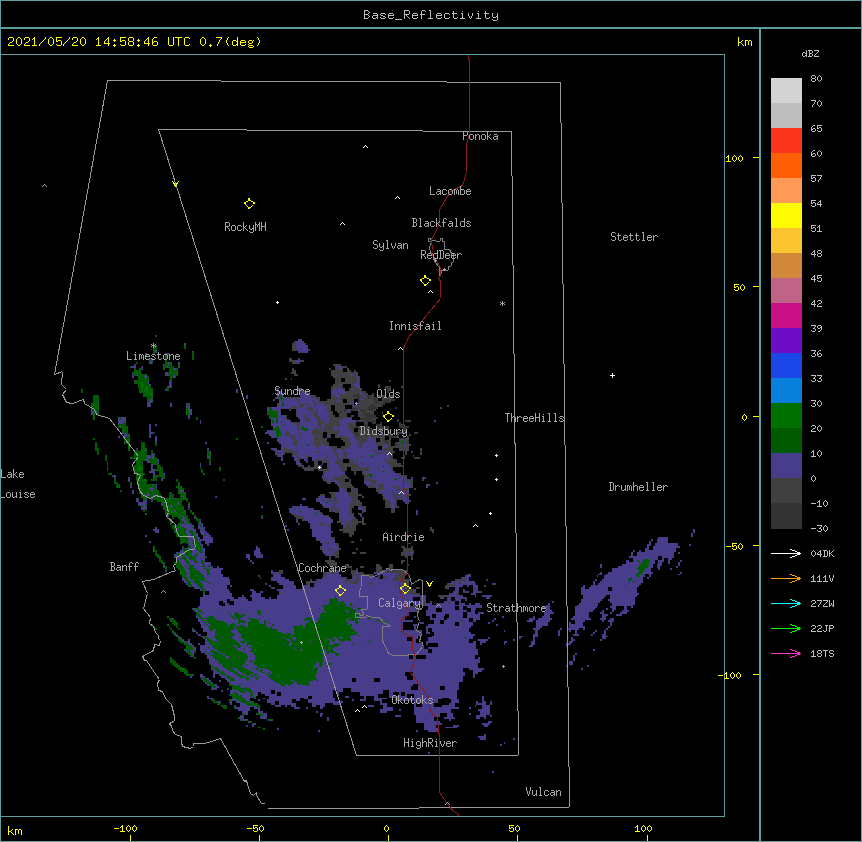
Task: Click the RedDeer city label
Action: pos(441,255)
